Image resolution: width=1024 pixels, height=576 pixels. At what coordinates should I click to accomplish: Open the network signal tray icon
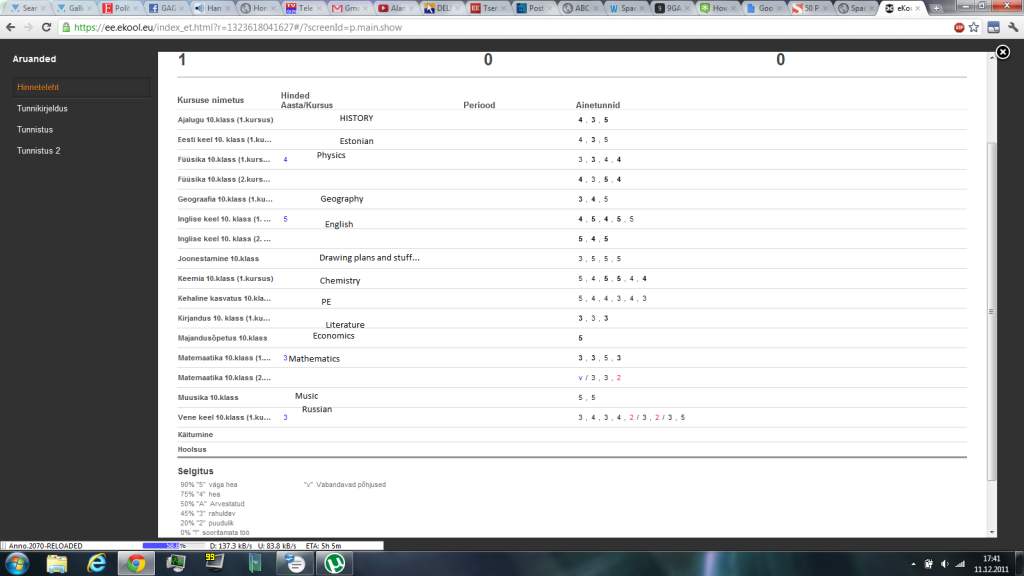pyautogui.click(x=960, y=564)
